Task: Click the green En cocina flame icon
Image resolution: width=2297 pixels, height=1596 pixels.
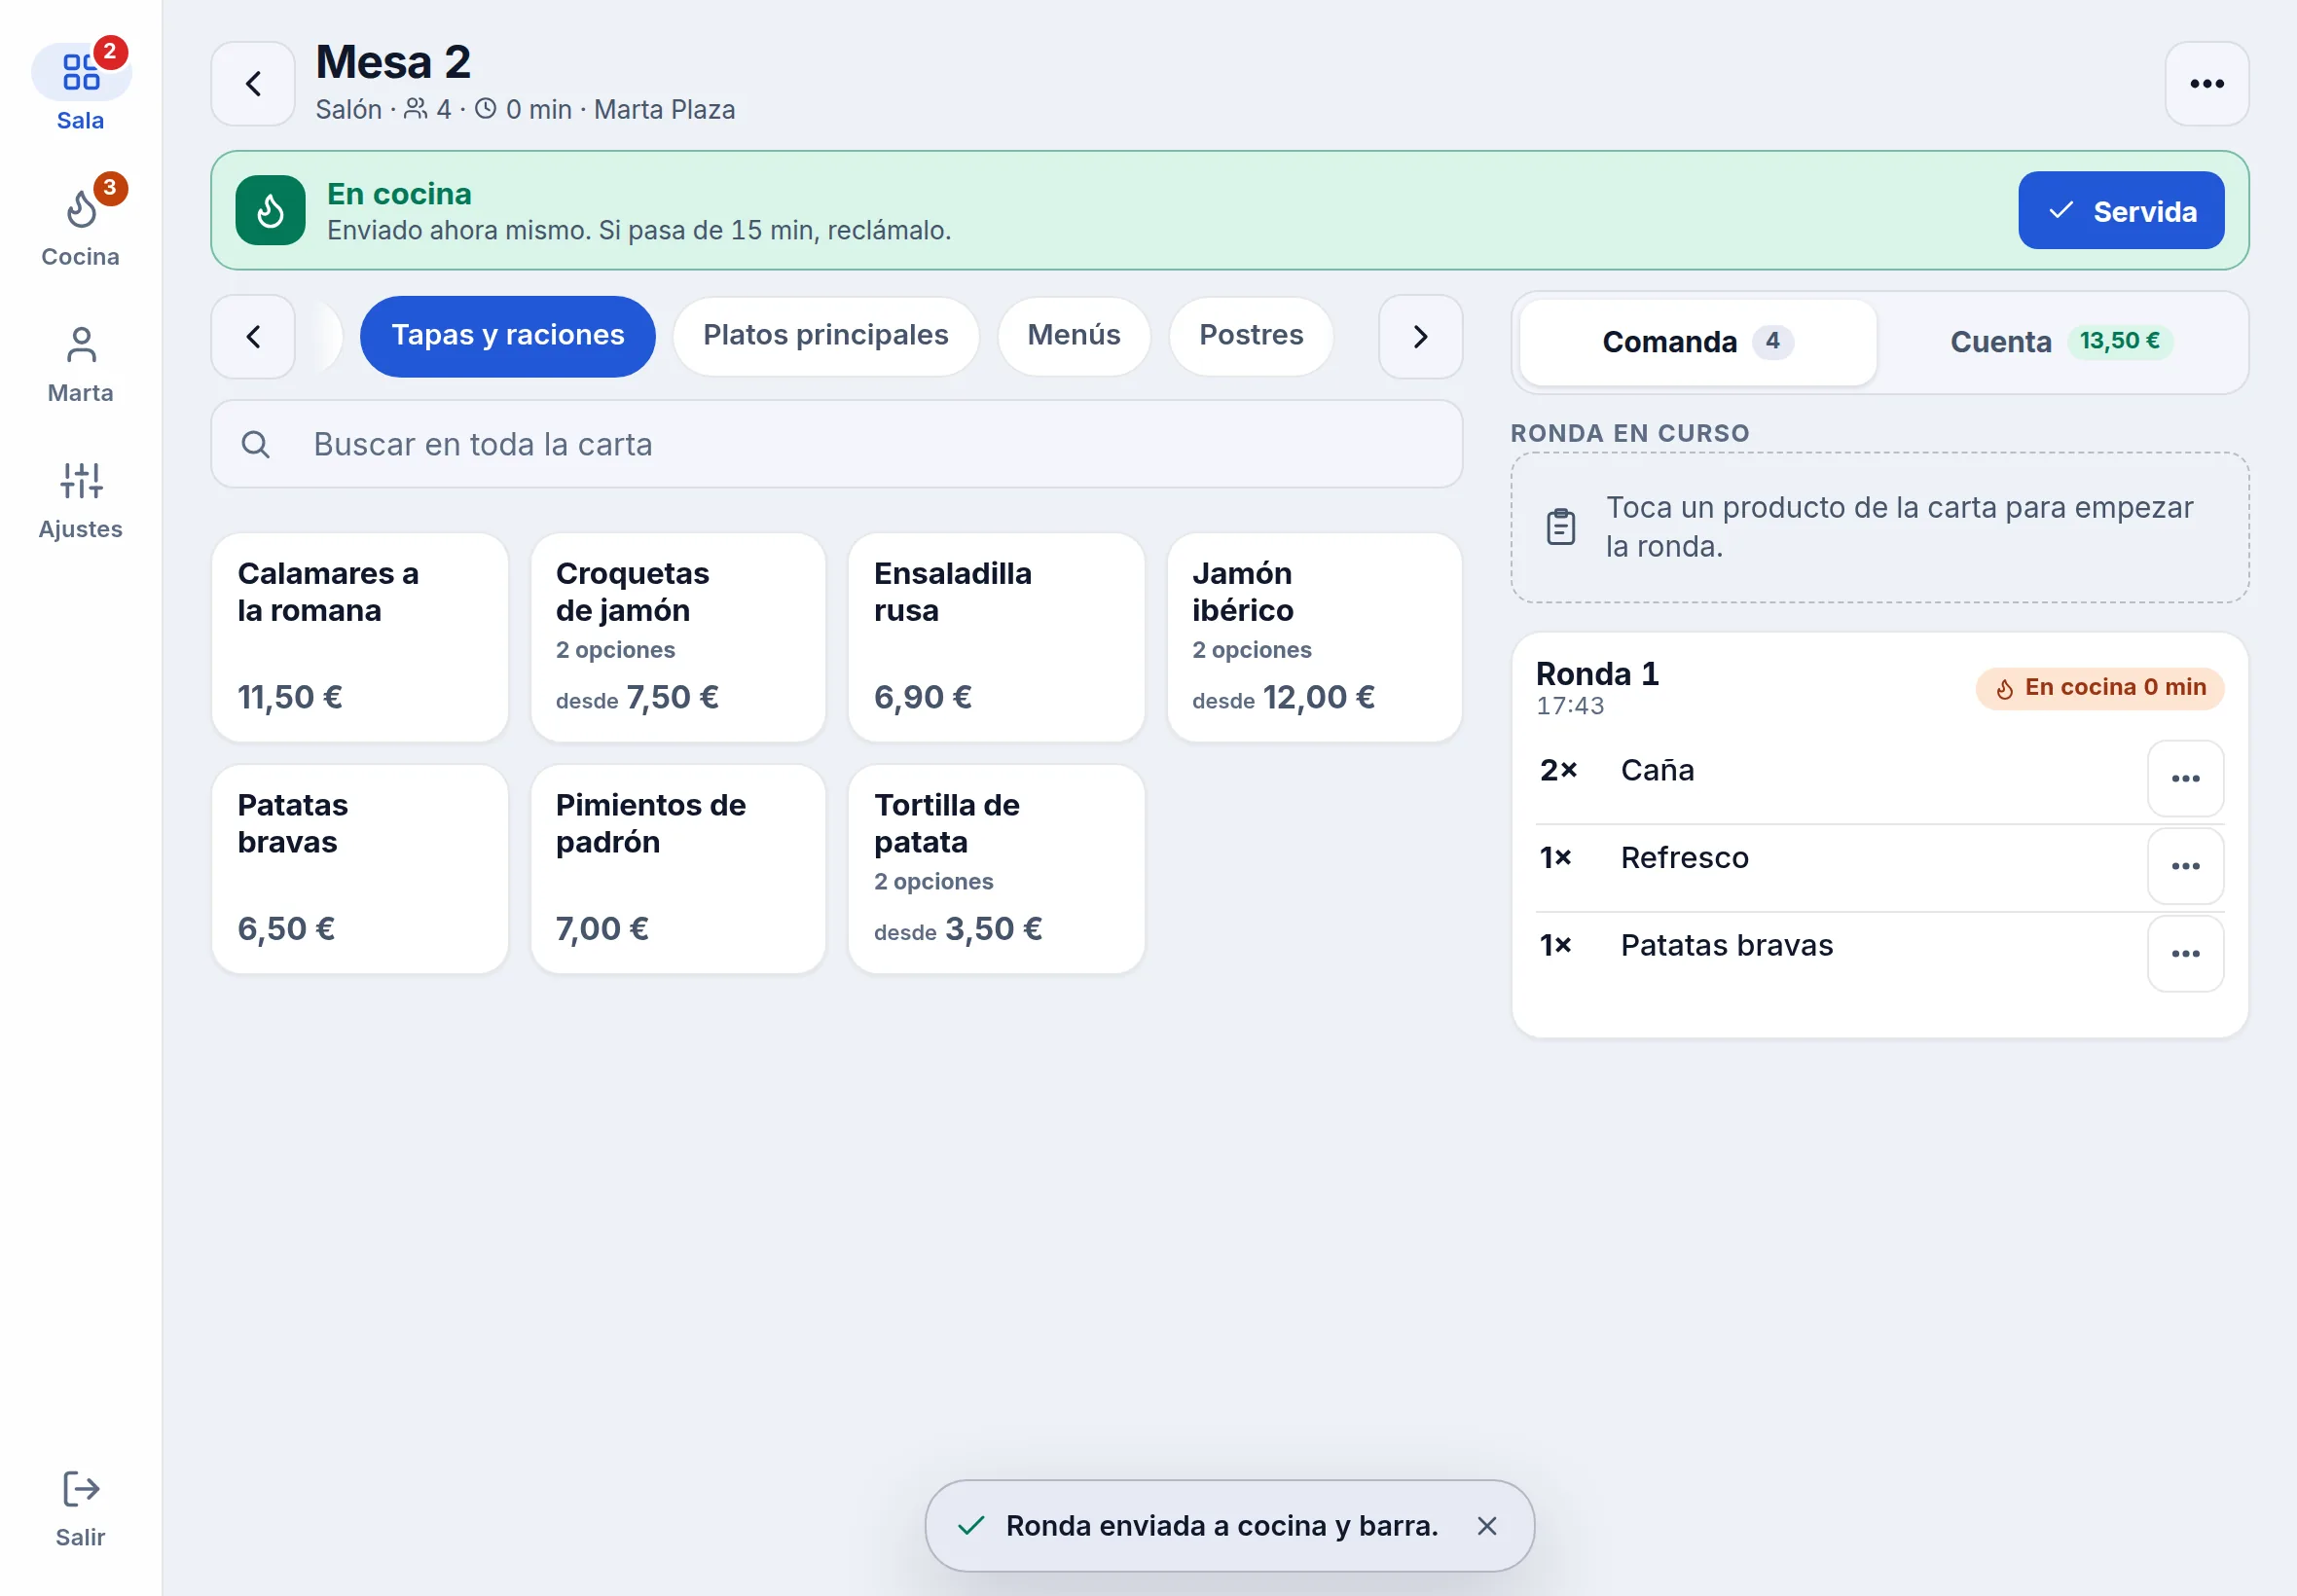Action: [270, 210]
